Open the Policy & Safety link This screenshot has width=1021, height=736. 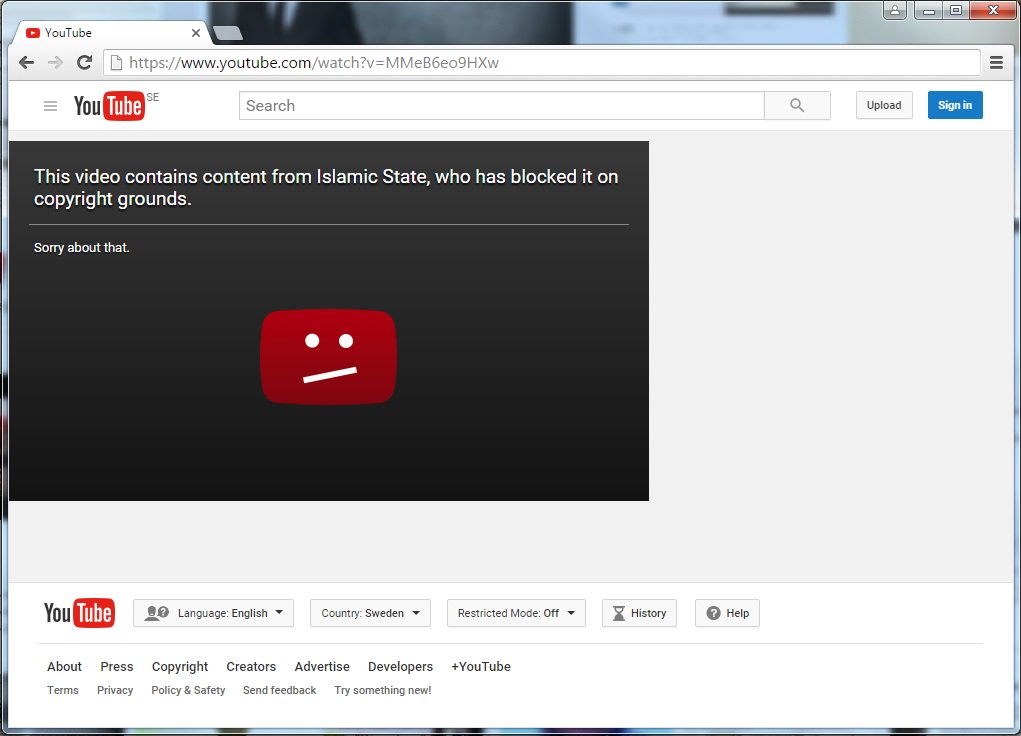coord(188,690)
